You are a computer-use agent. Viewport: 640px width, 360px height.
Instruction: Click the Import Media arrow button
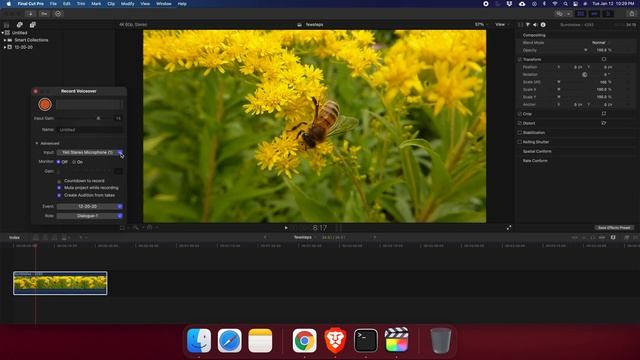(30, 14)
